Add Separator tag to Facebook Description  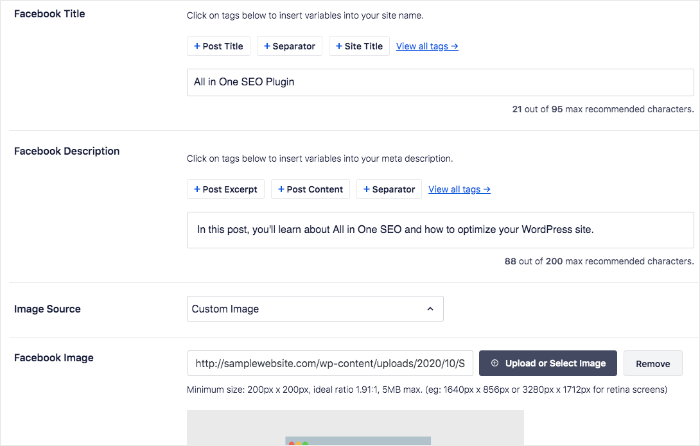389,189
